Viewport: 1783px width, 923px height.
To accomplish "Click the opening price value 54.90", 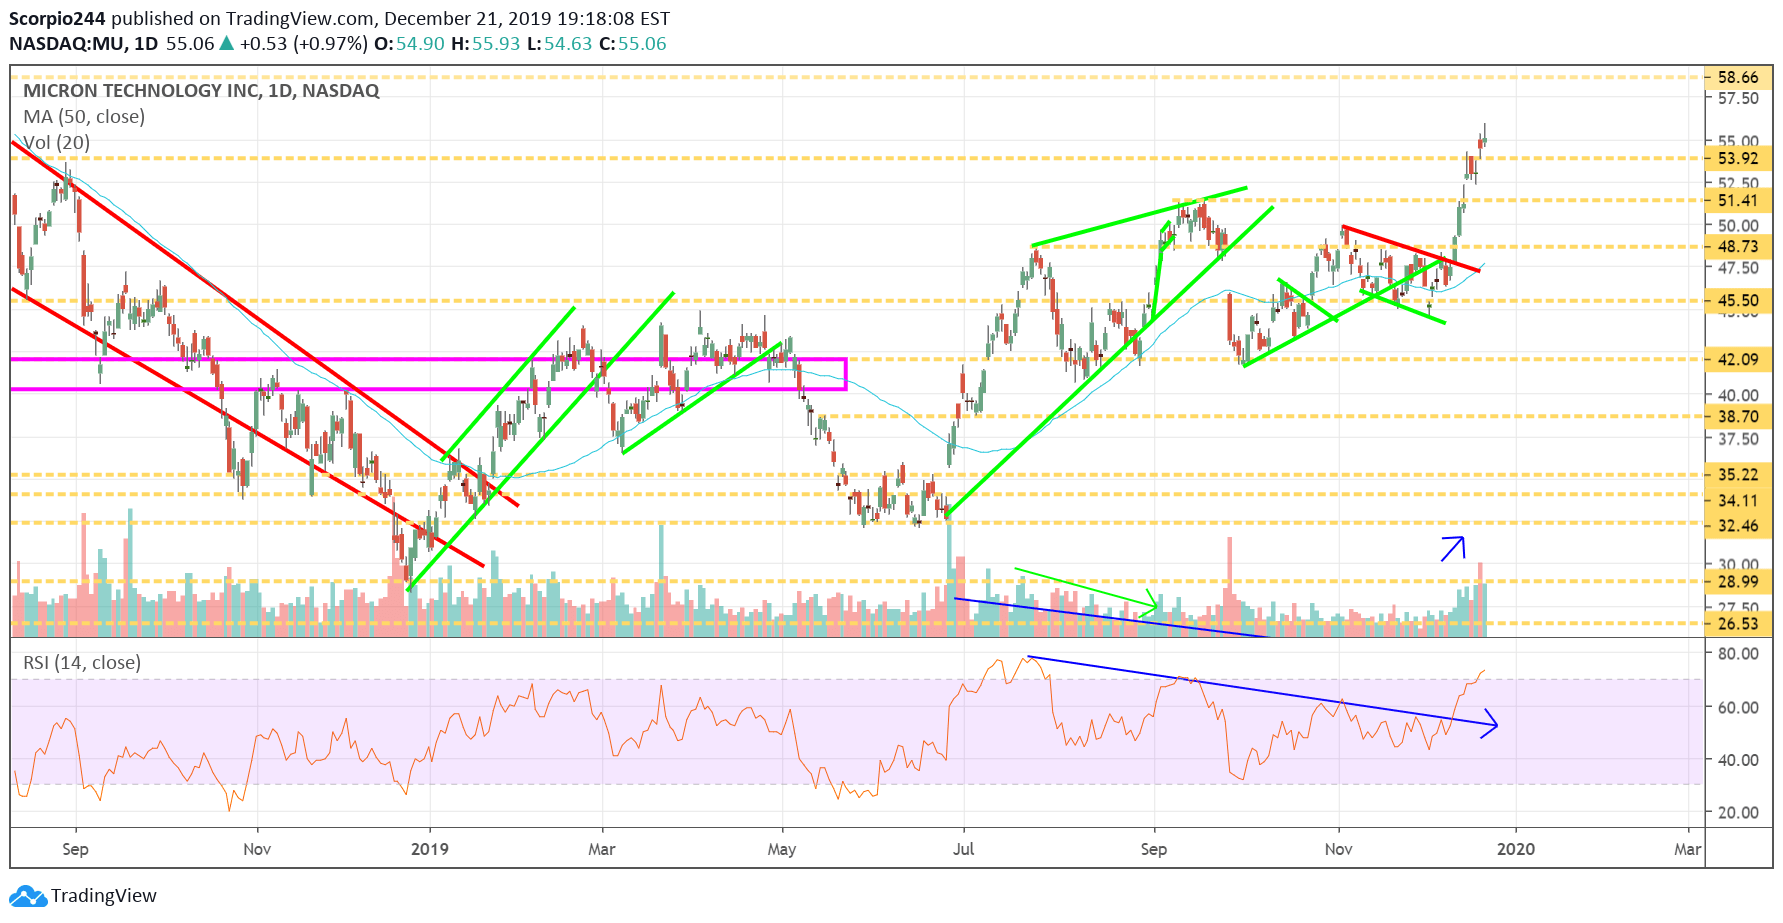I will coord(420,44).
